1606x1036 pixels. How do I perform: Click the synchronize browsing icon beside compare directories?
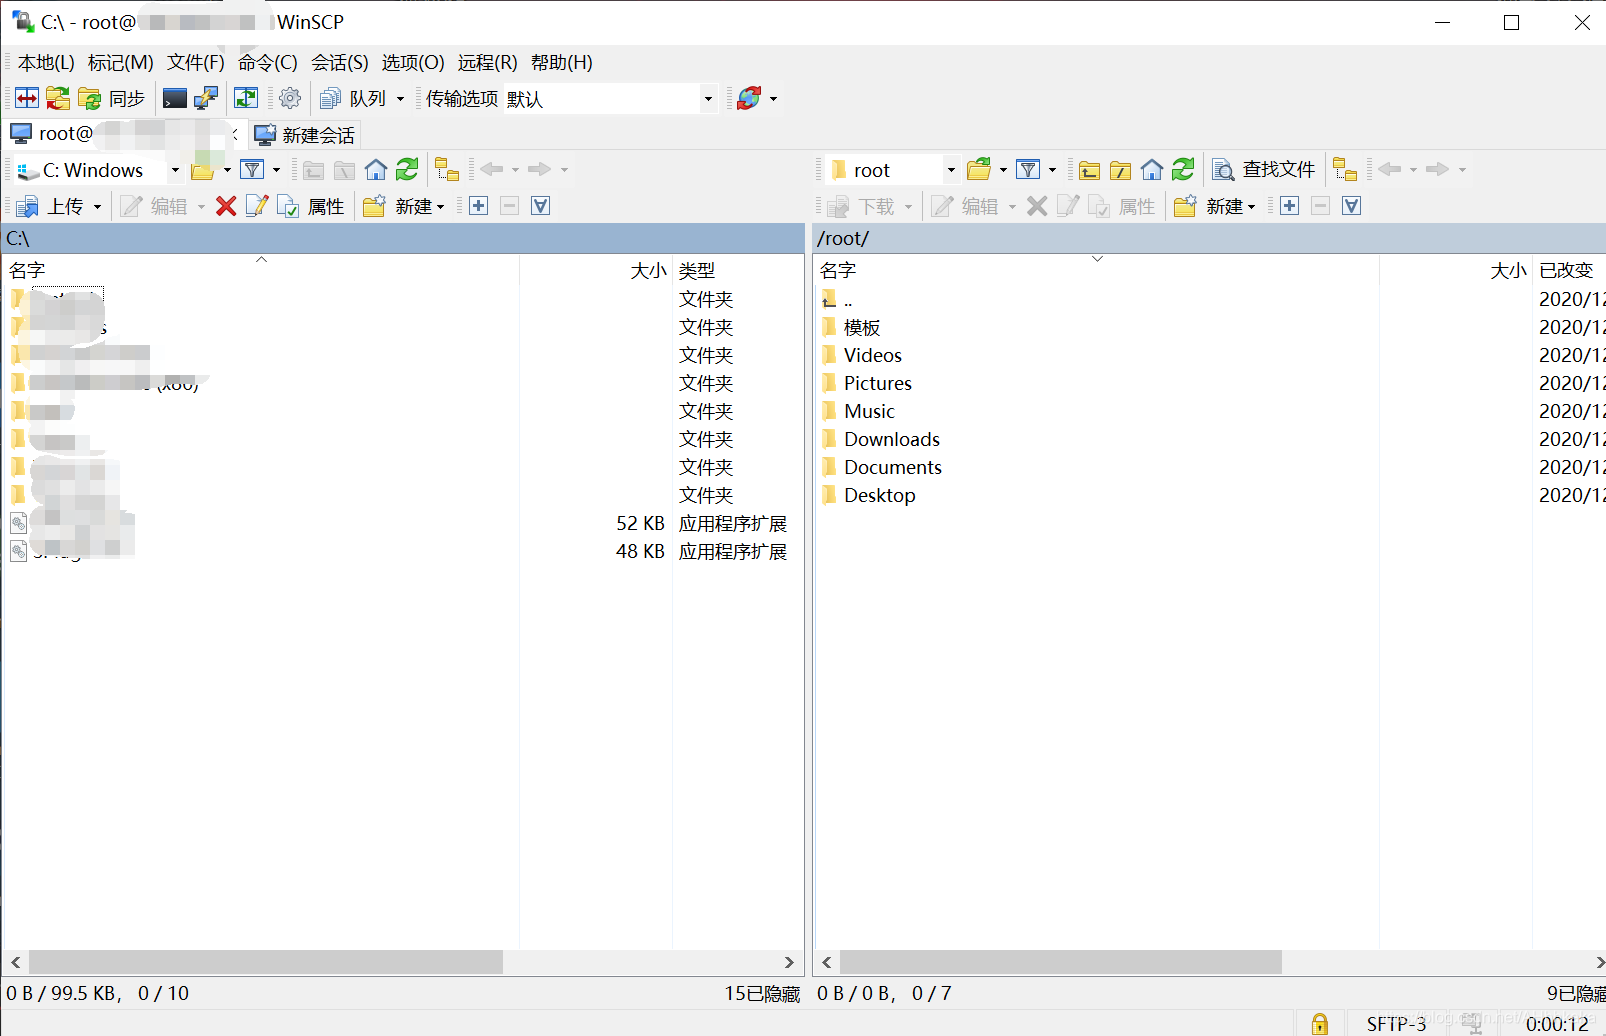(58, 98)
